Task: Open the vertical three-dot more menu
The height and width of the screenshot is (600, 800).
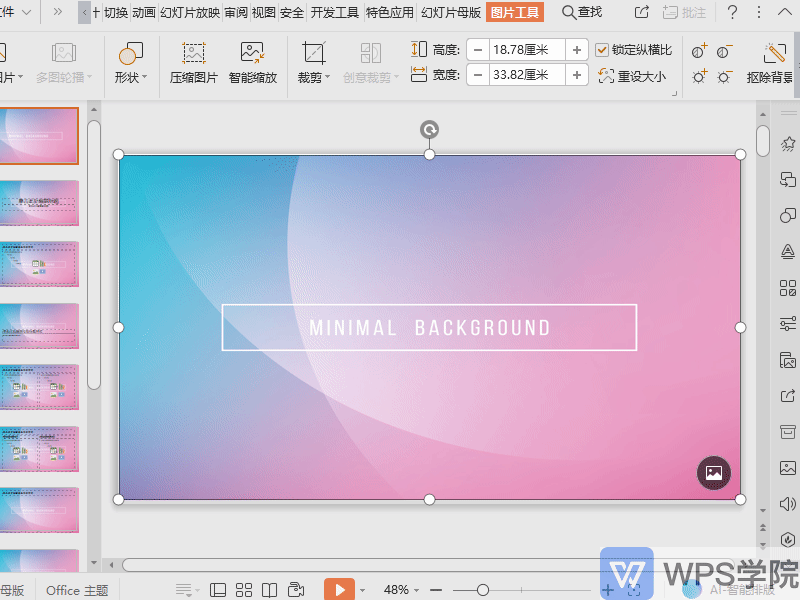Action: [759, 12]
